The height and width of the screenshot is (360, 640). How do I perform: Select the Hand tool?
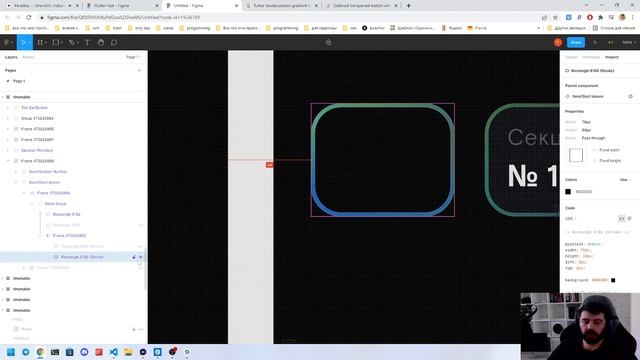click(100, 42)
